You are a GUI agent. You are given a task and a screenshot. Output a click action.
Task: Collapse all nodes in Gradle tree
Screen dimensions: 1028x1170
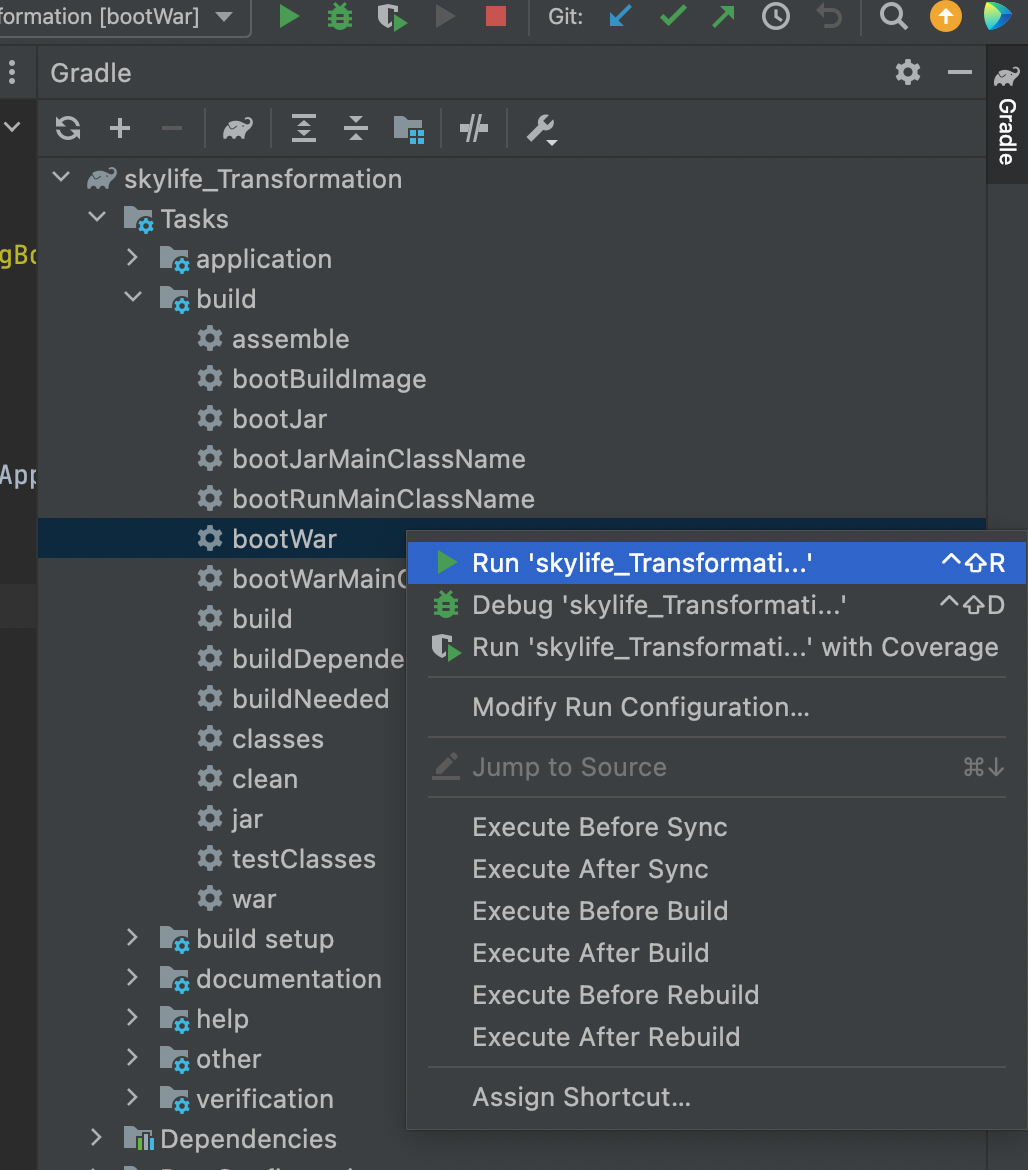pos(356,128)
